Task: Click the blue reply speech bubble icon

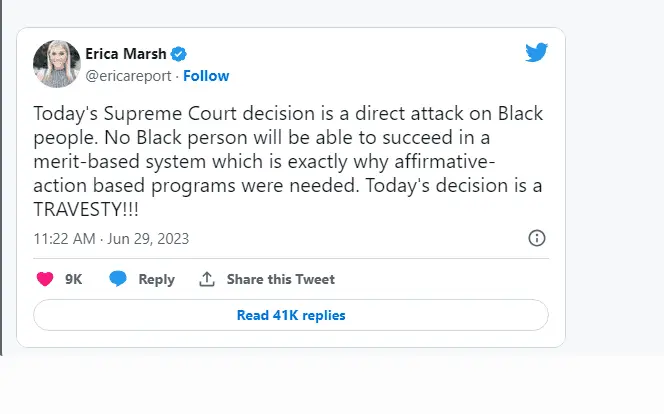Action: click(118, 279)
